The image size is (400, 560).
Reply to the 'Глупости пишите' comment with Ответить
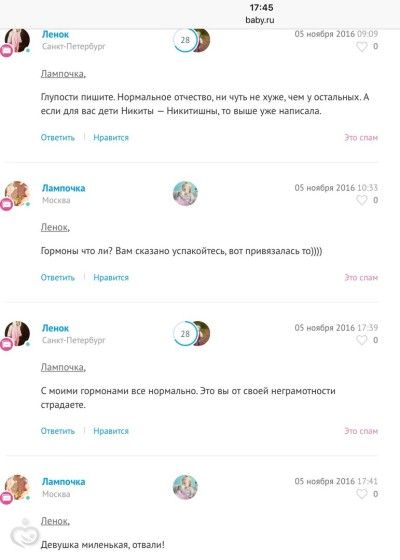coord(58,138)
